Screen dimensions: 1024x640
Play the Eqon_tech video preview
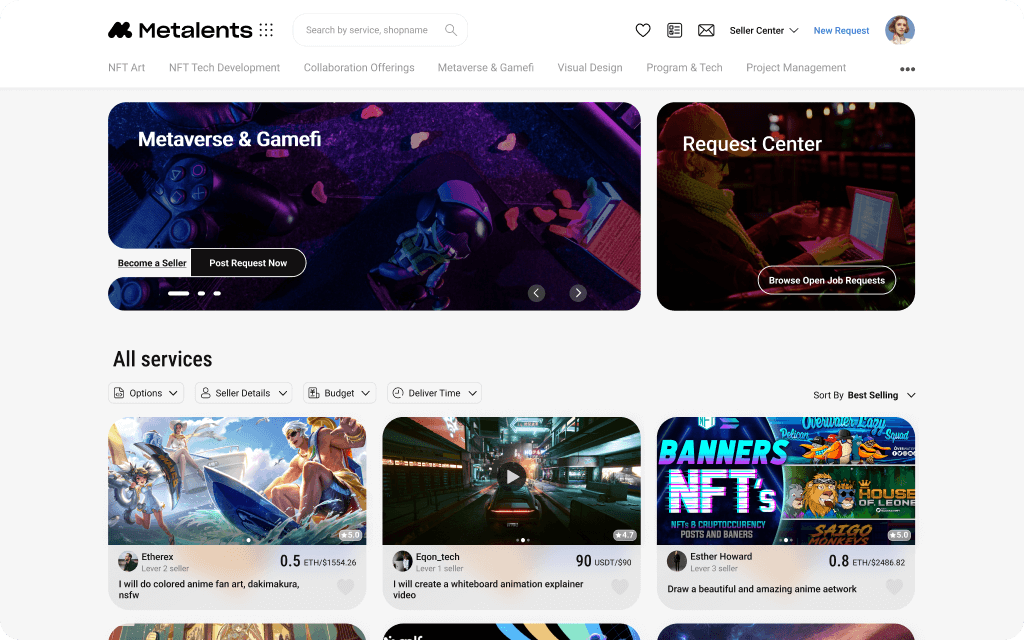tap(512, 477)
